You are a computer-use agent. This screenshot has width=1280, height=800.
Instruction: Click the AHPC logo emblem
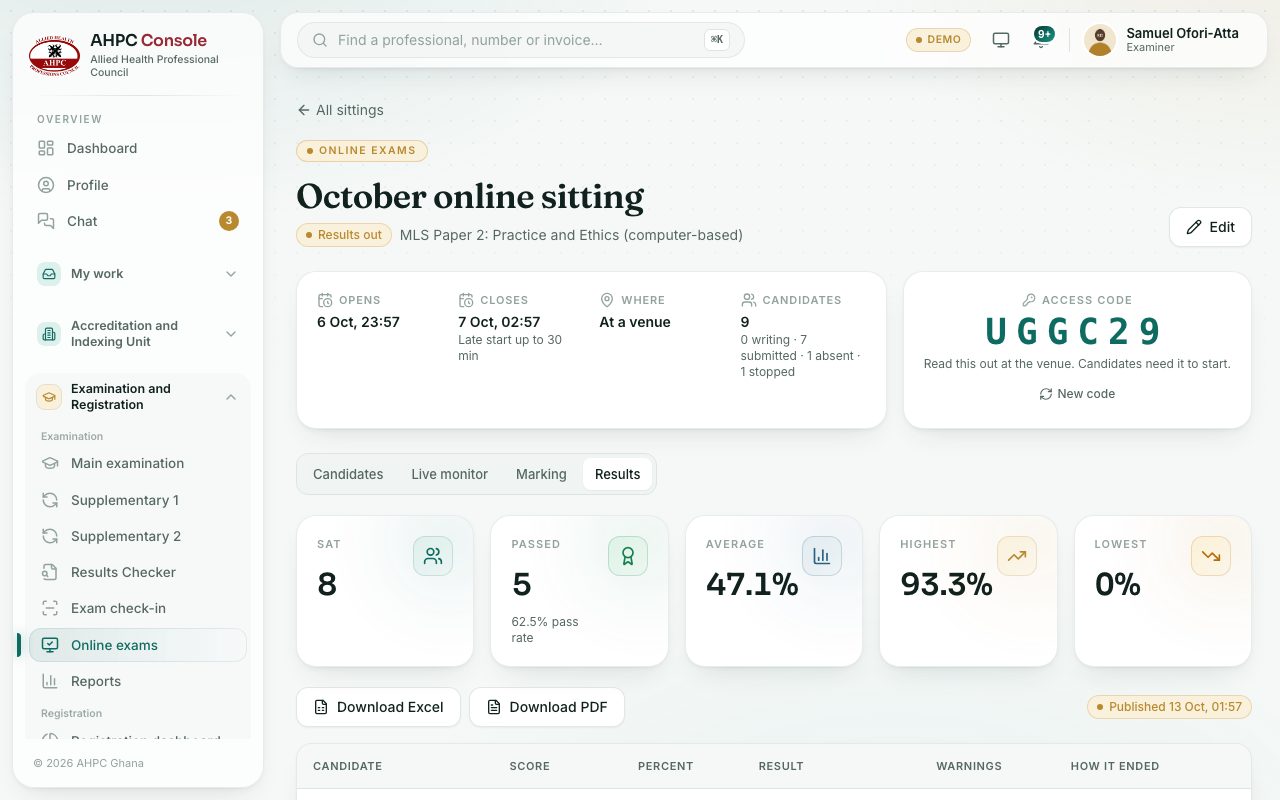click(54, 56)
